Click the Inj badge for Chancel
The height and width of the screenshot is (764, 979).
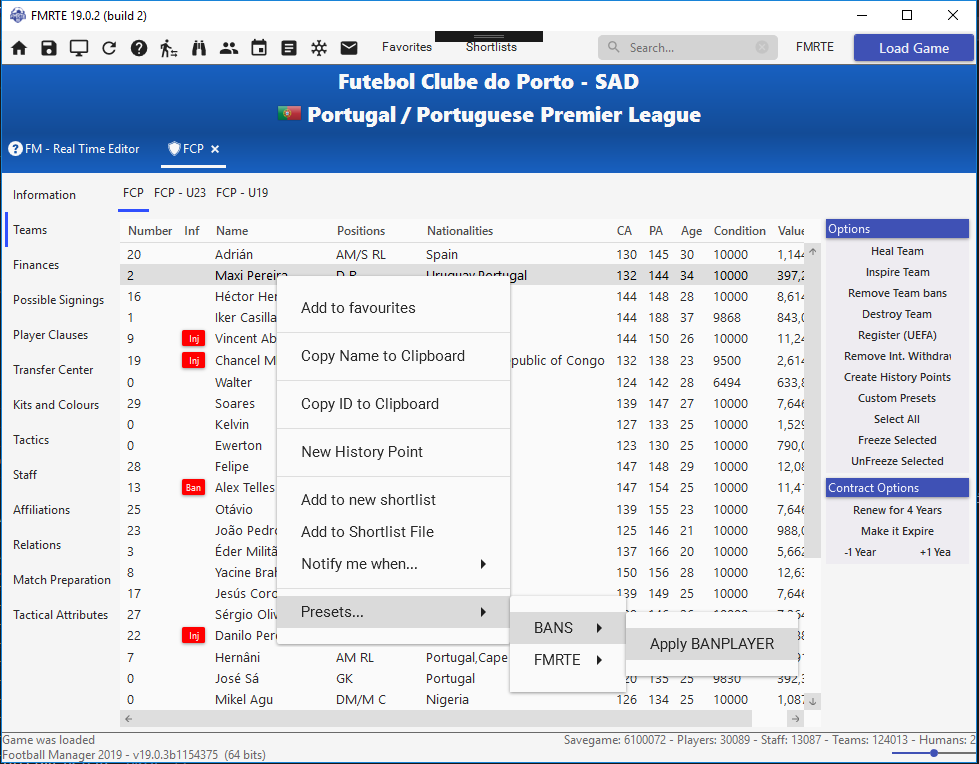[x=194, y=361]
